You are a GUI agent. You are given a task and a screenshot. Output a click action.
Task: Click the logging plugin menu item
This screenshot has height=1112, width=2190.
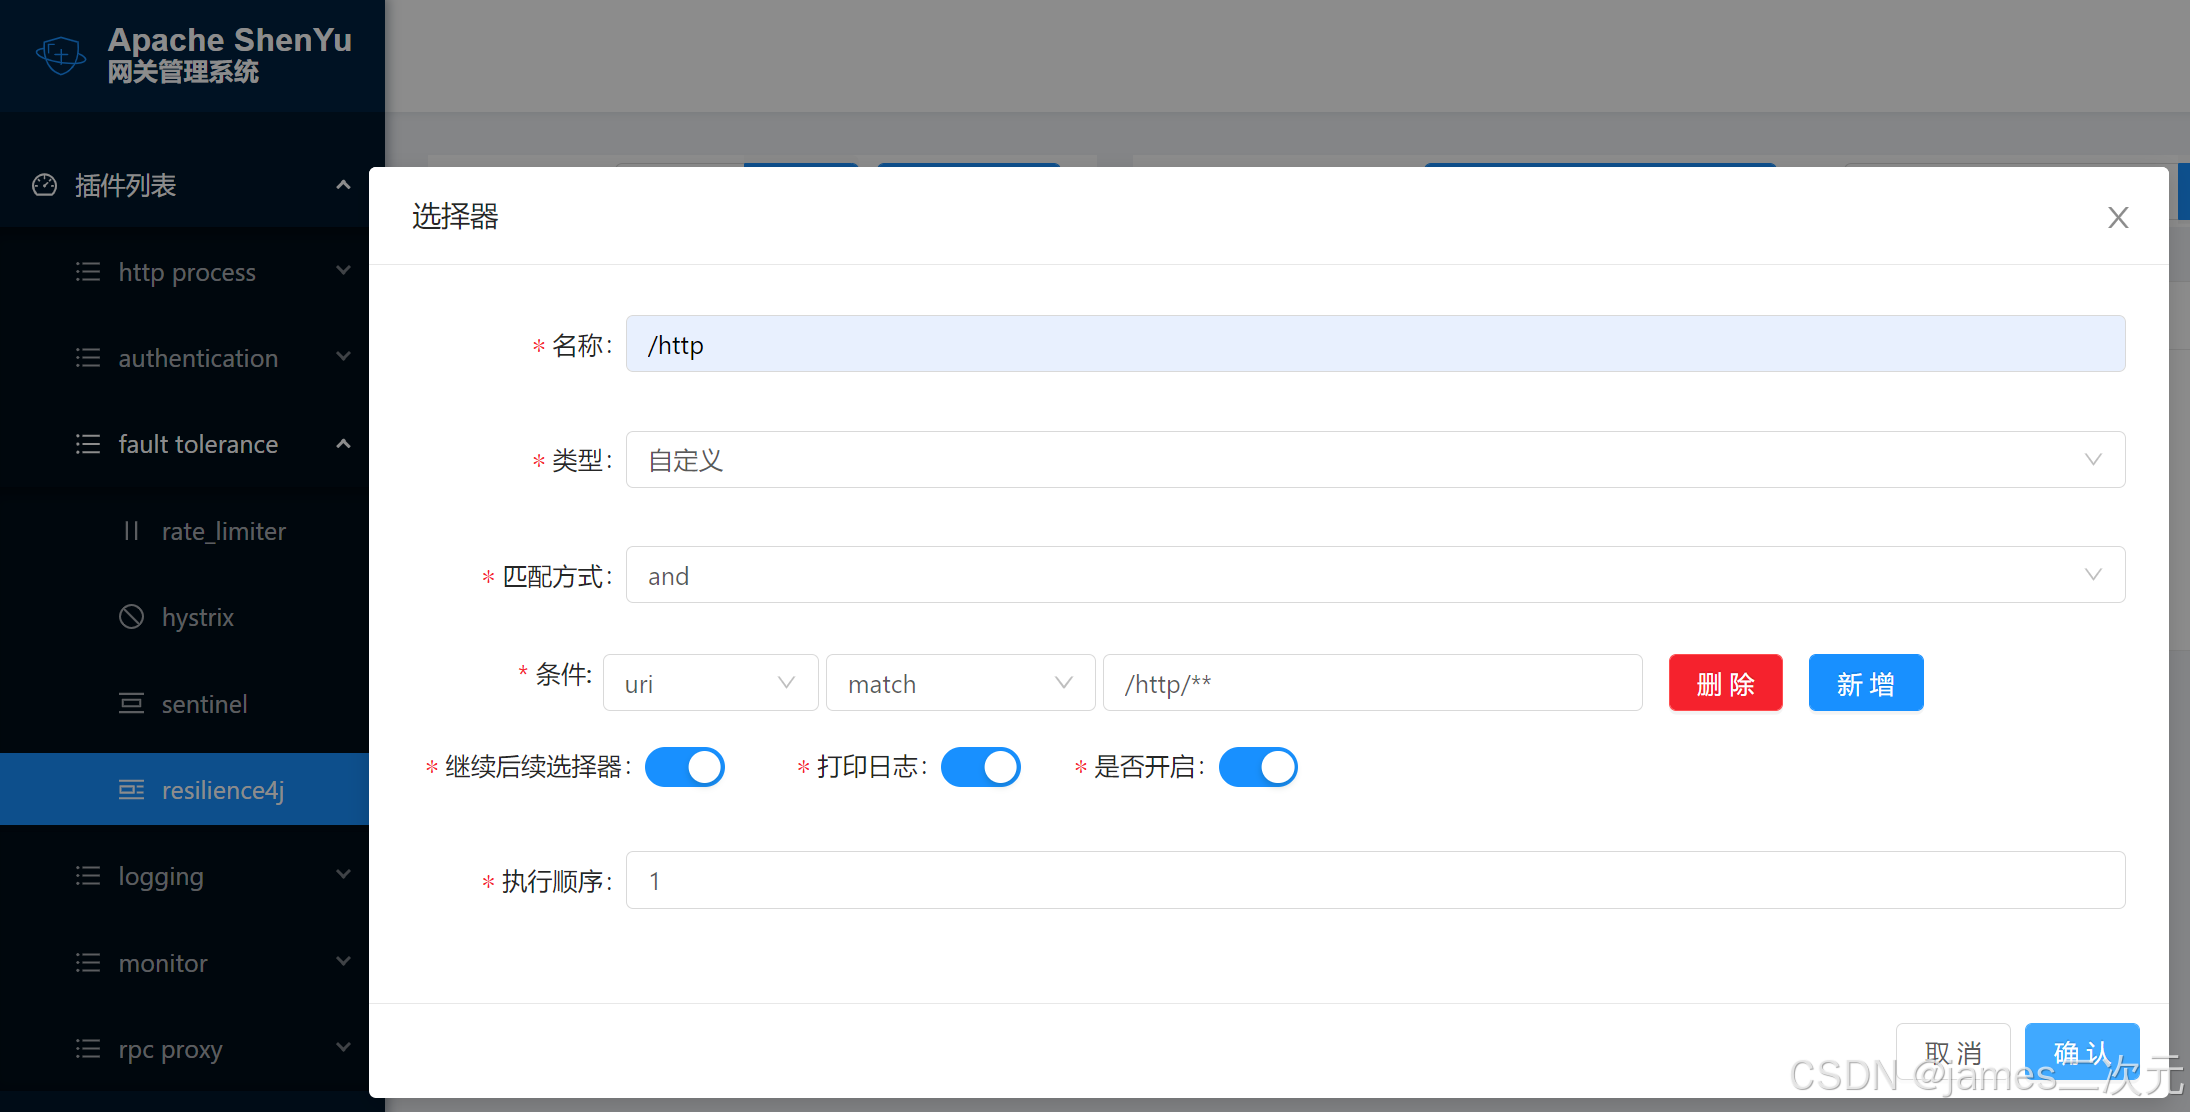pyautogui.click(x=159, y=875)
